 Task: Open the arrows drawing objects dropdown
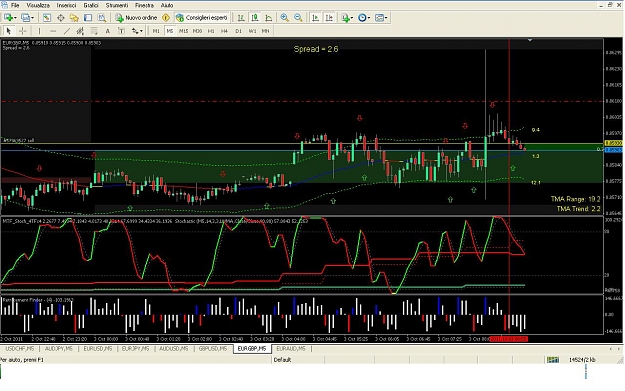(137, 31)
